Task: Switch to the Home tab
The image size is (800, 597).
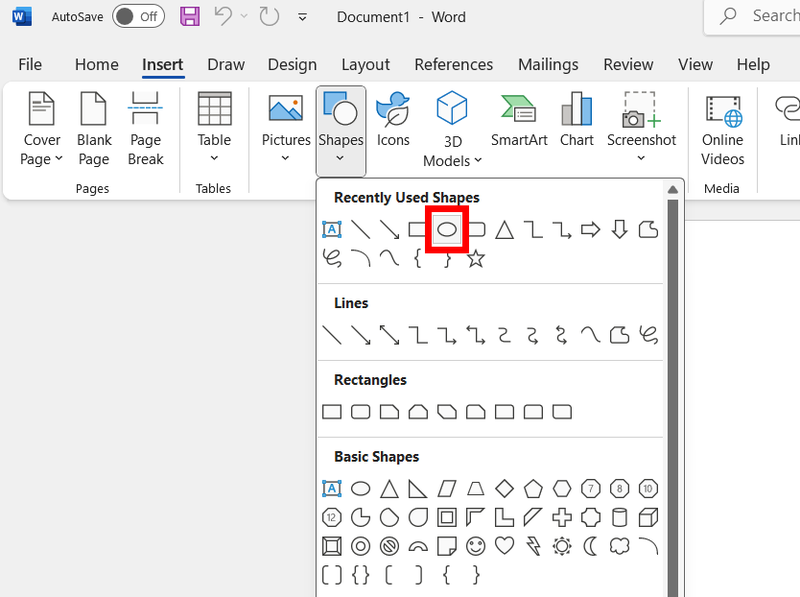Action: tap(96, 65)
